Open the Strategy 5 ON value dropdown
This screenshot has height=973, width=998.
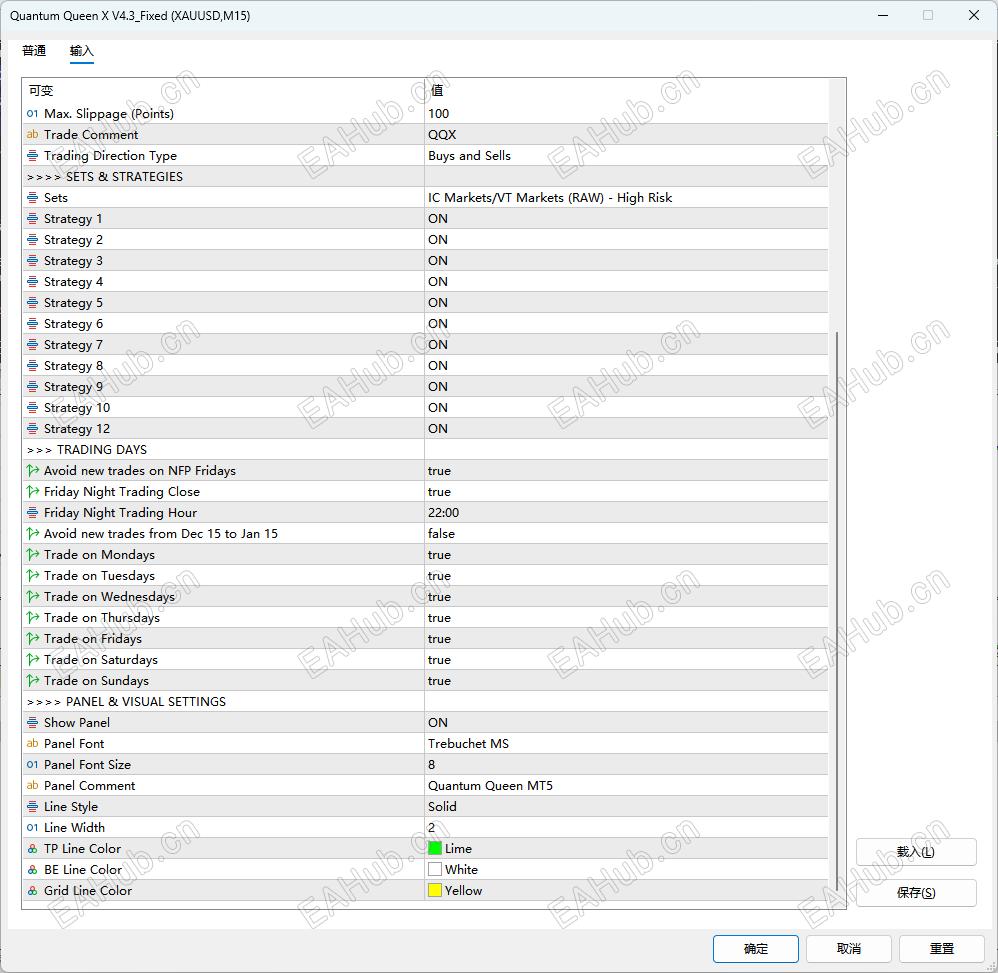(x=626, y=303)
